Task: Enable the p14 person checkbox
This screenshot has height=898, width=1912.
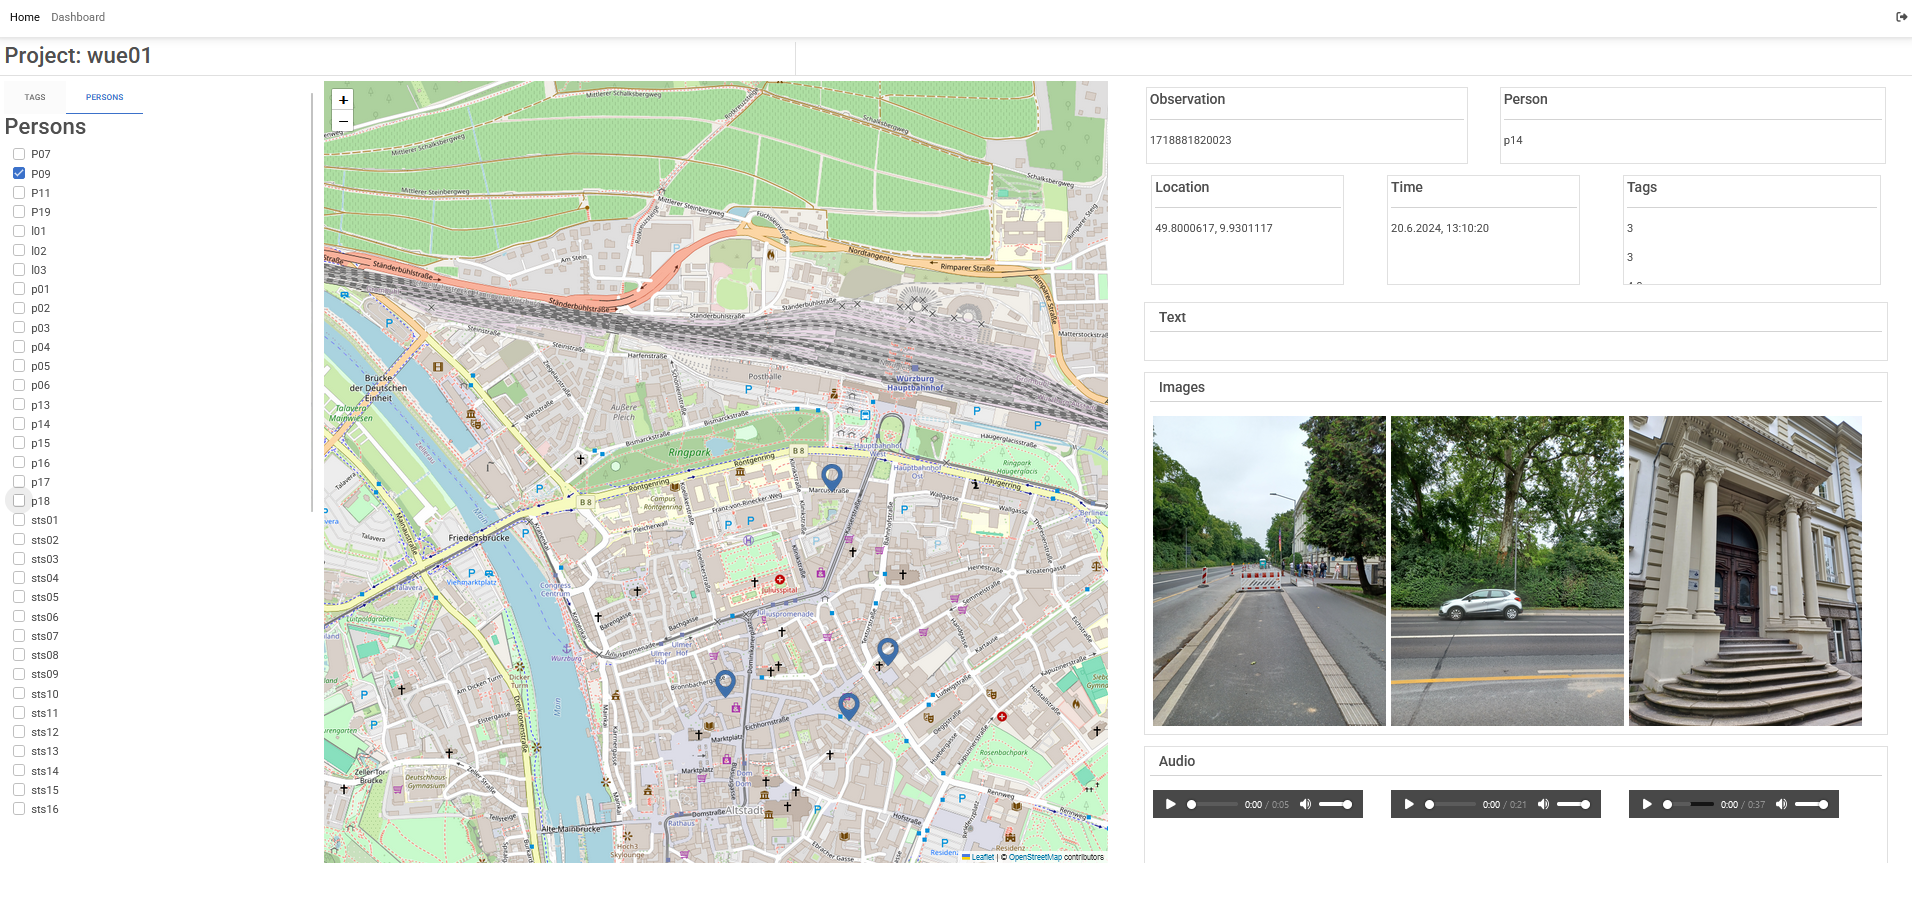Action: click(x=19, y=424)
